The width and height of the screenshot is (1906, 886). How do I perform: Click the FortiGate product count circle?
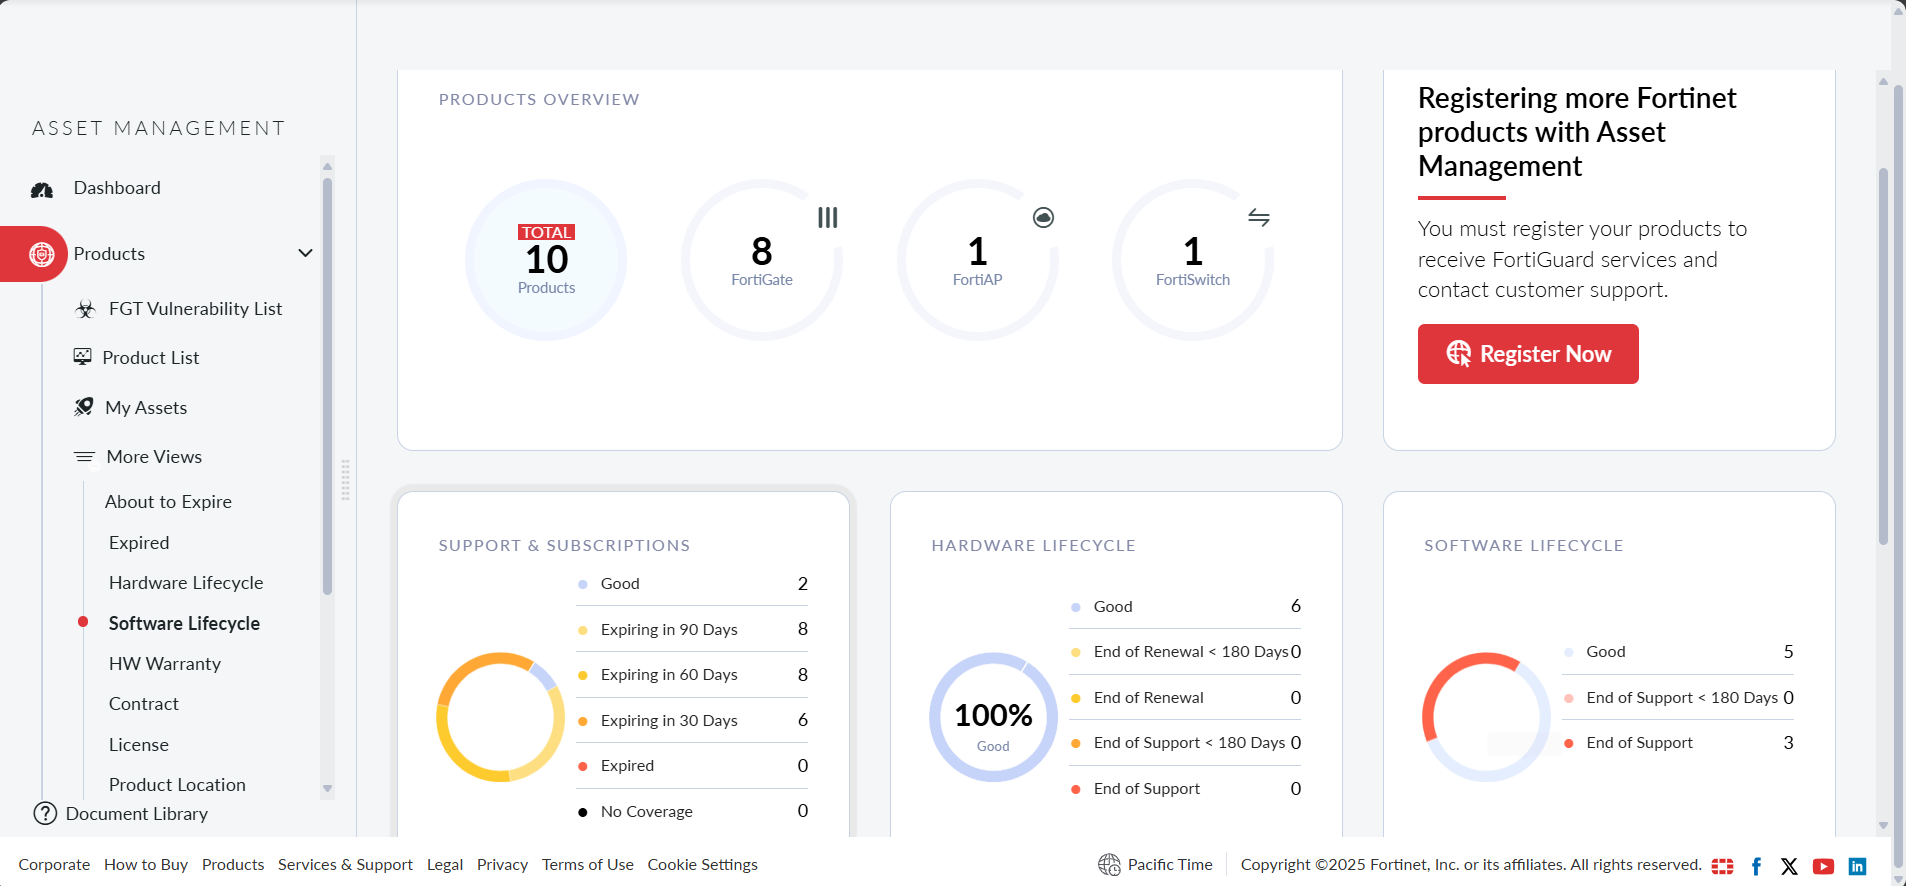tap(762, 260)
